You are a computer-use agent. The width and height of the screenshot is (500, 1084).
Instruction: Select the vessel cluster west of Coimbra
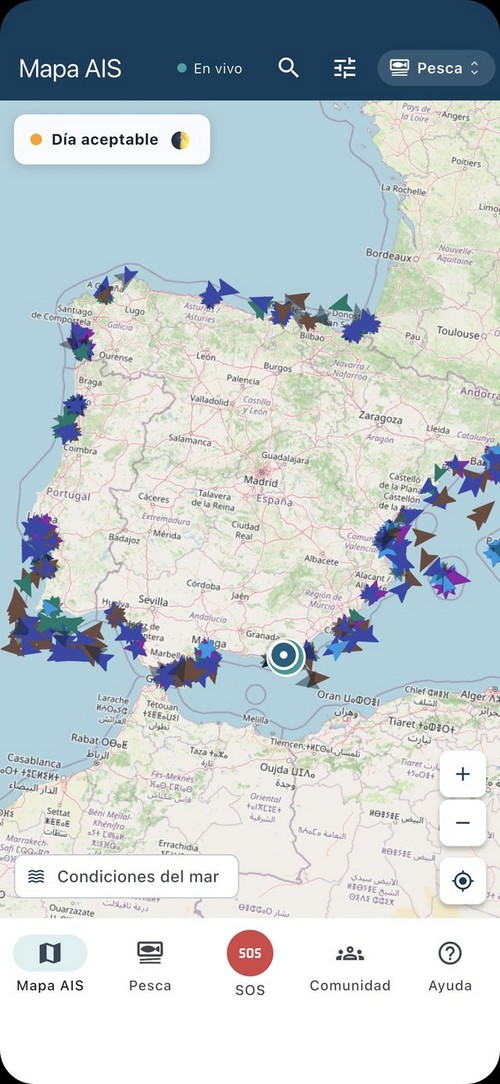point(67,431)
